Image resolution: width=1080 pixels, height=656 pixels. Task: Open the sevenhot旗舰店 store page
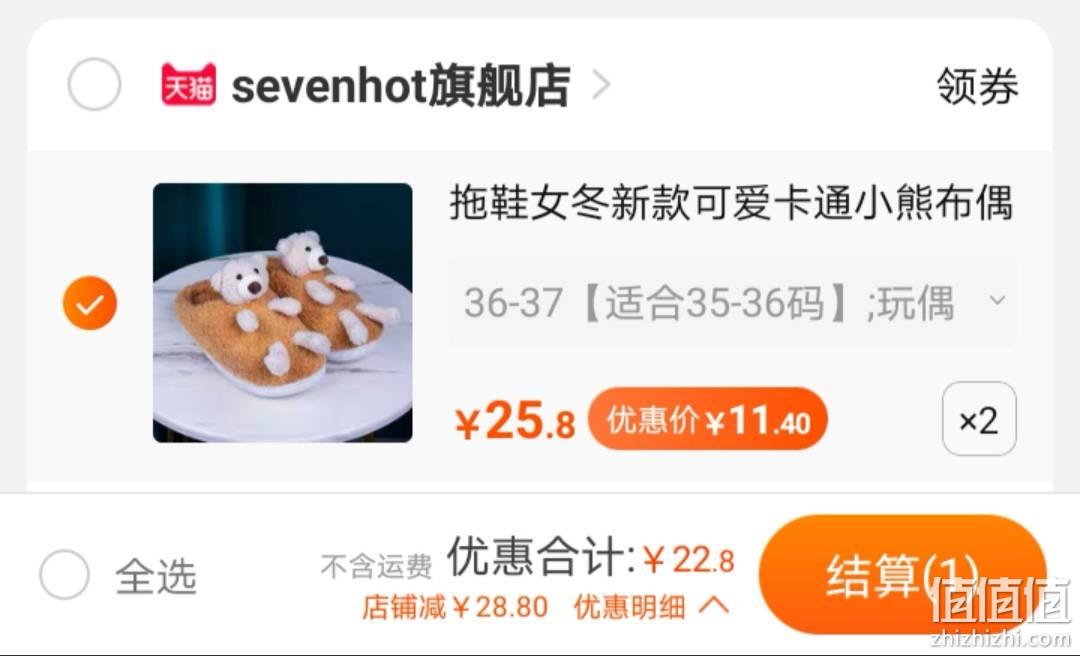pos(400,86)
